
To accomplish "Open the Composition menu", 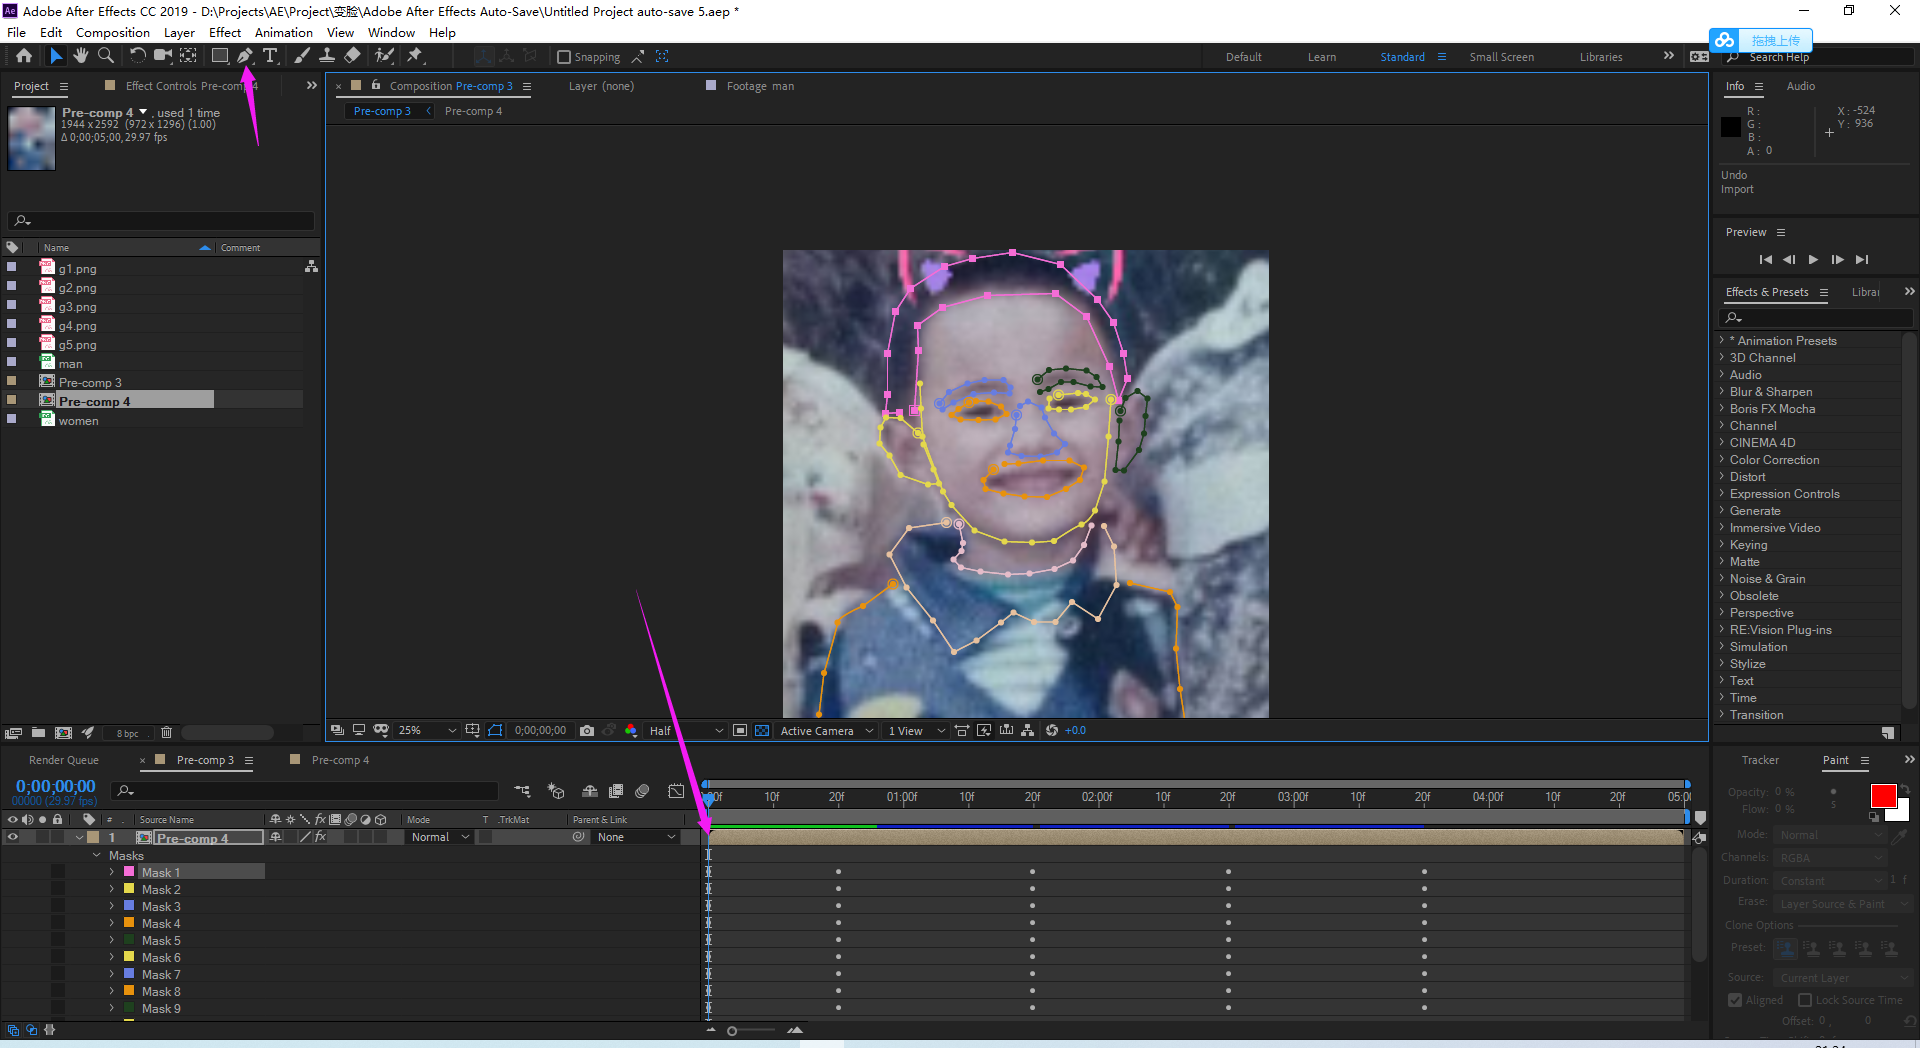I will (x=113, y=33).
